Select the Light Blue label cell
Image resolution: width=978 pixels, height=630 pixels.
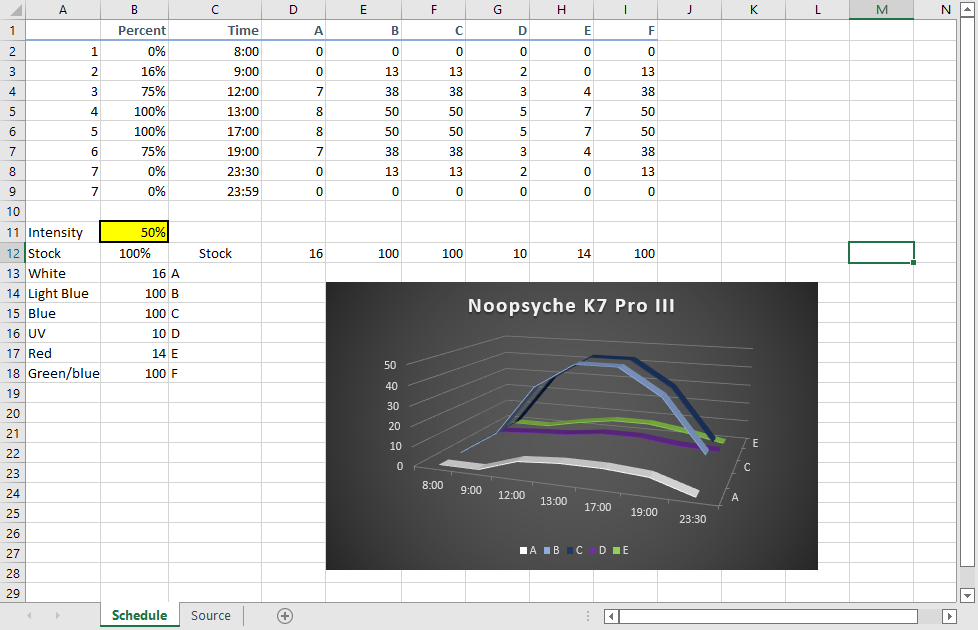point(63,293)
